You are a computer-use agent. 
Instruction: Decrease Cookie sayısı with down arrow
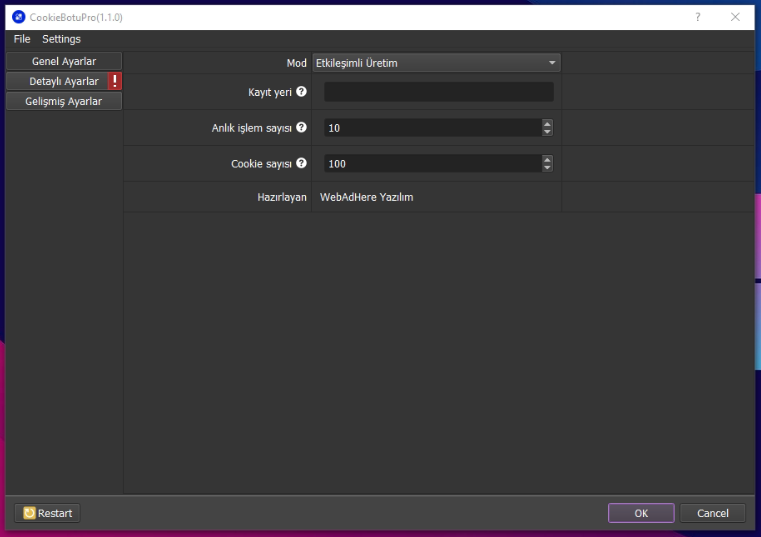point(547,168)
